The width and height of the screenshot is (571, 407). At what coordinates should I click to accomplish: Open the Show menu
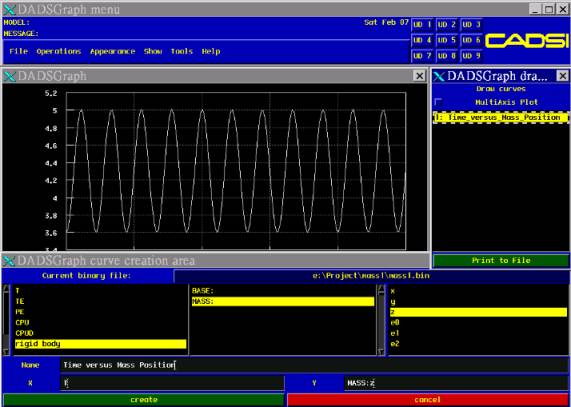coord(153,51)
